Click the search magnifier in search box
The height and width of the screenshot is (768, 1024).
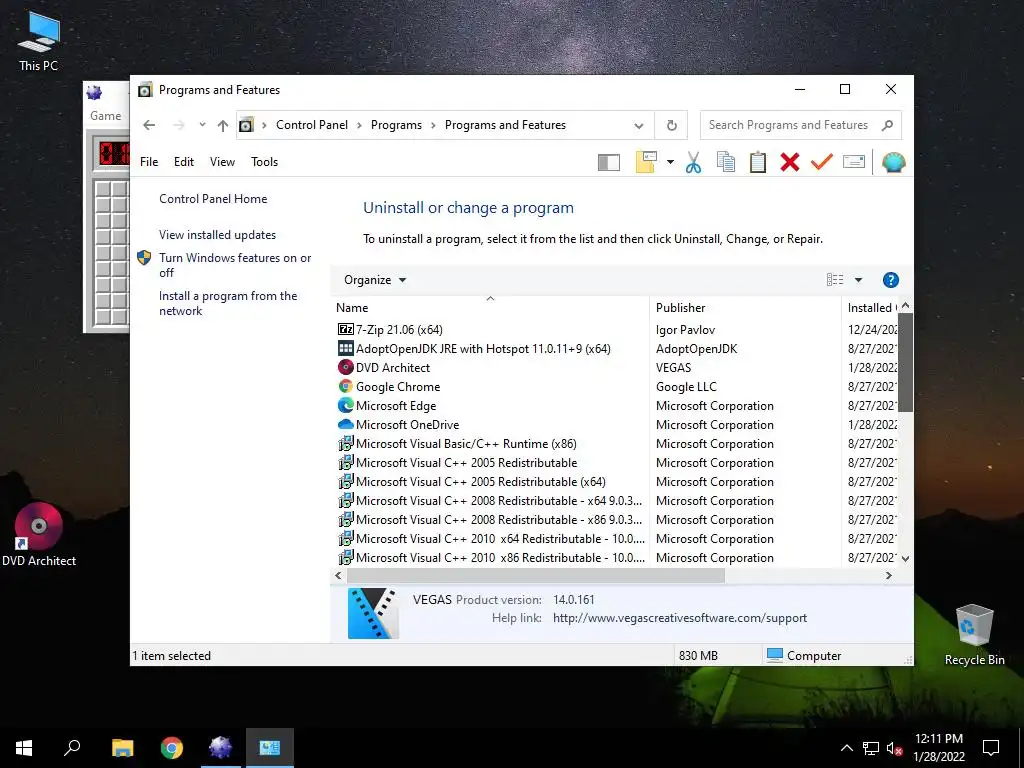coord(887,125)
